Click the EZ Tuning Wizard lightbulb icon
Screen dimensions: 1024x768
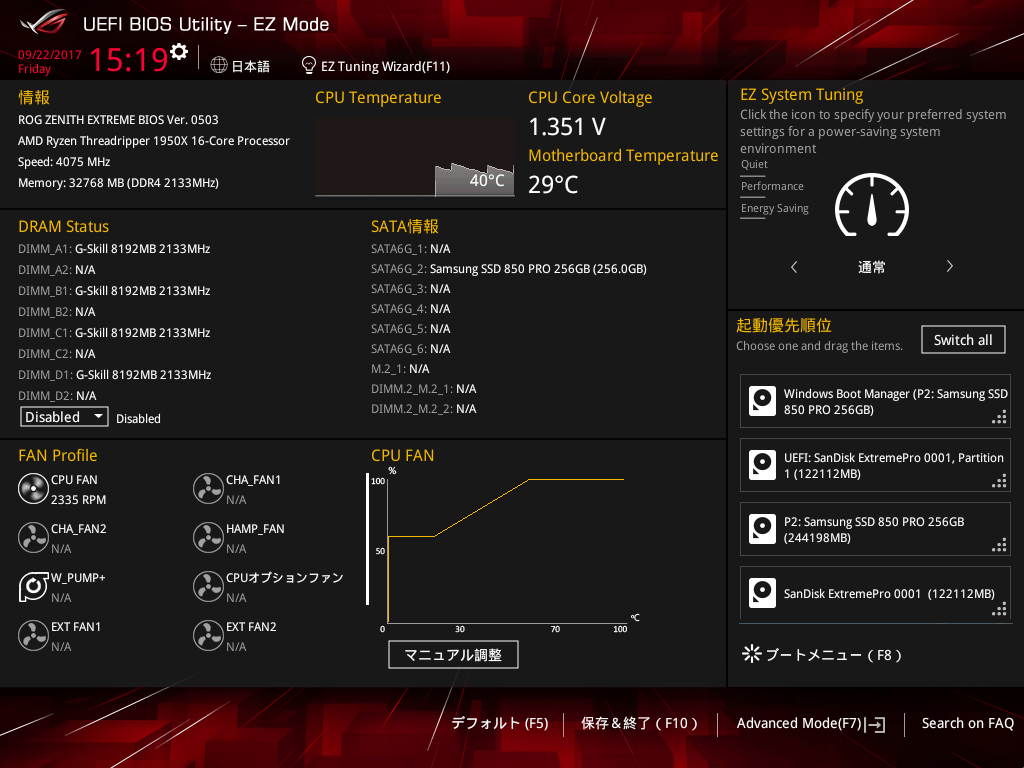tap(309, 66)
